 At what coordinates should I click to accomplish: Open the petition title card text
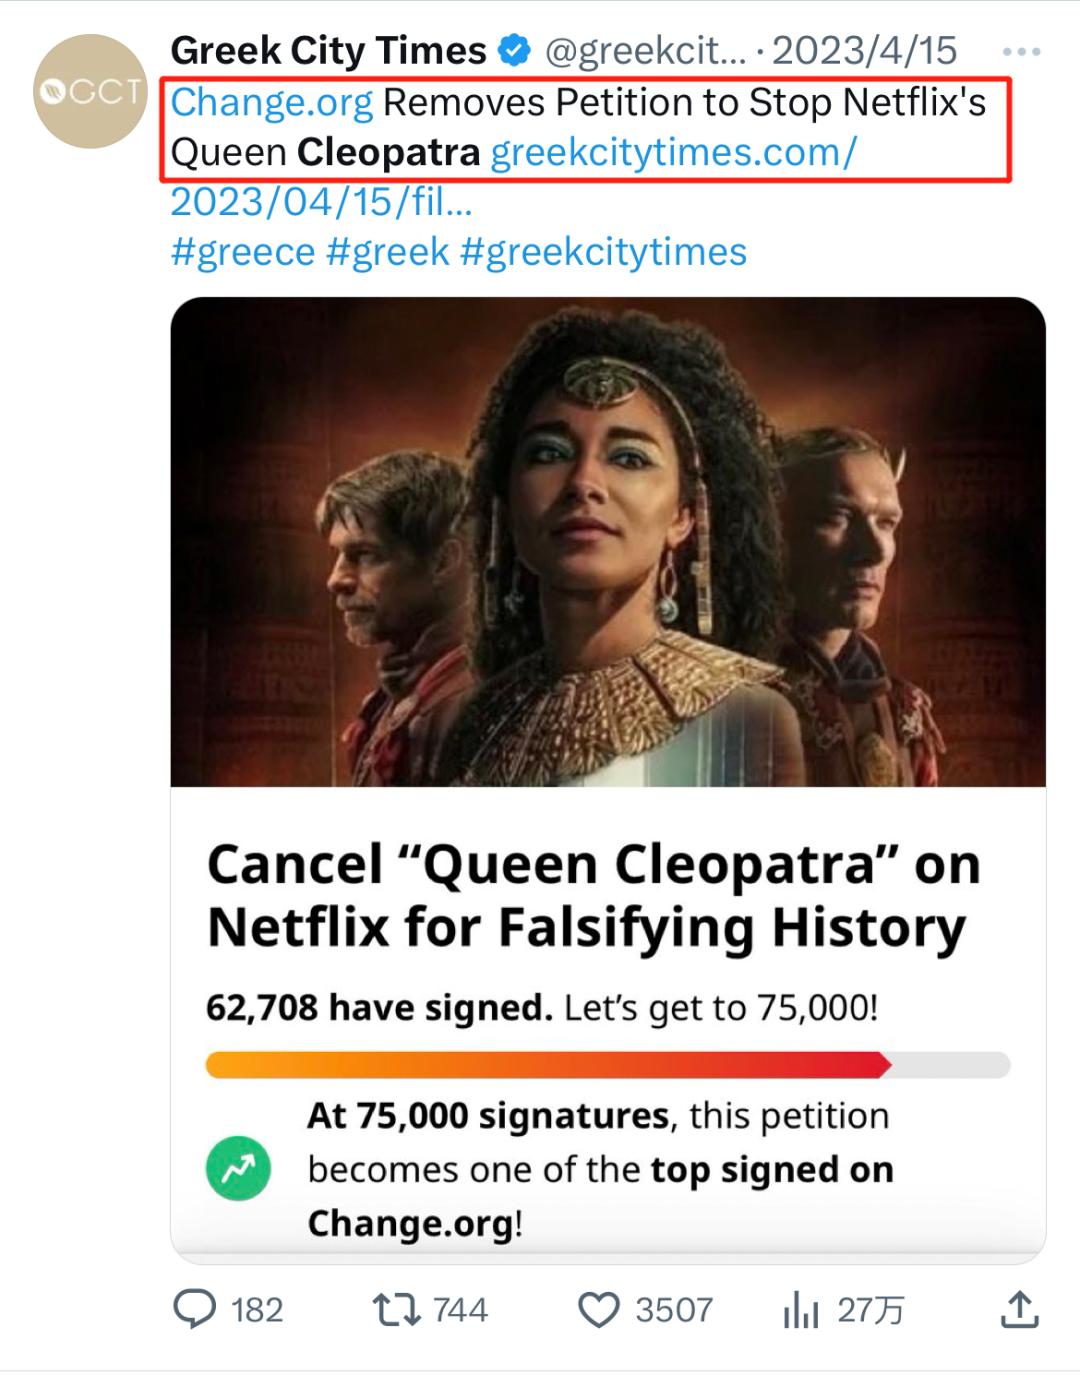pos(593,895)
